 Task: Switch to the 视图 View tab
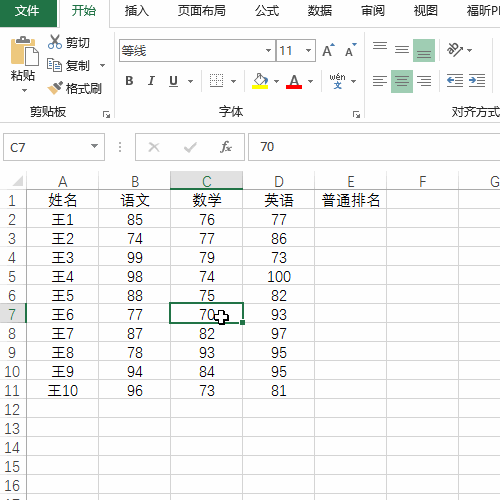tap(426, 11)
